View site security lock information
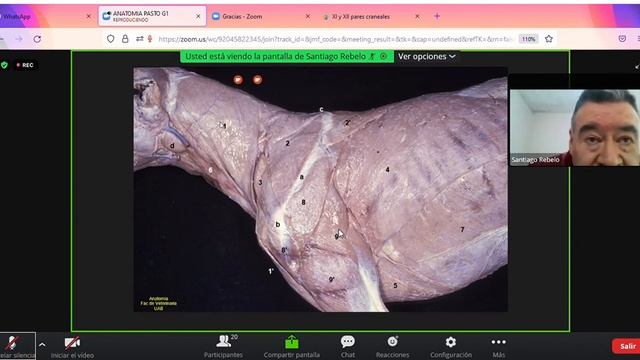The width and height of the screenshot is (640, 360). coord(125,39)
